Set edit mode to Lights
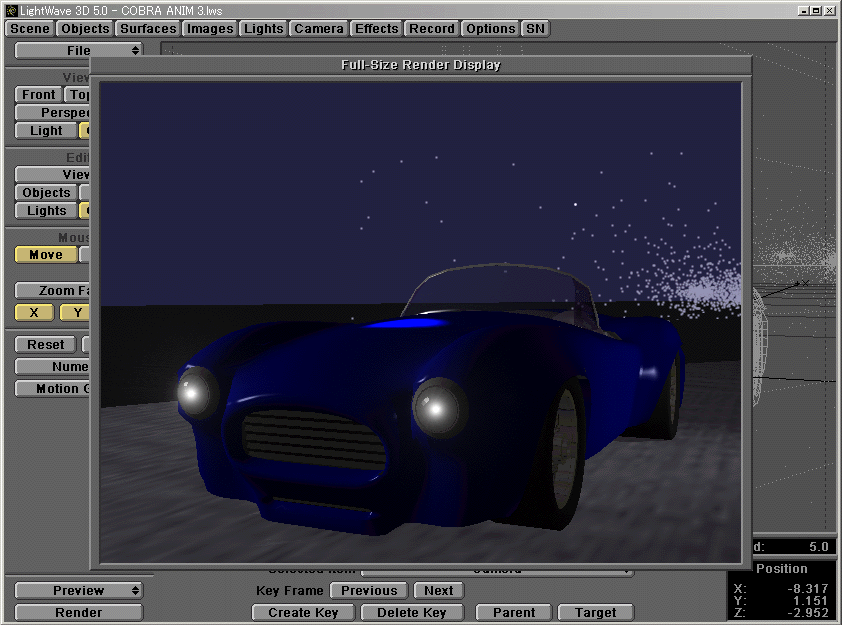The height and width of the screenshot is (625, 842). (45, 211)
